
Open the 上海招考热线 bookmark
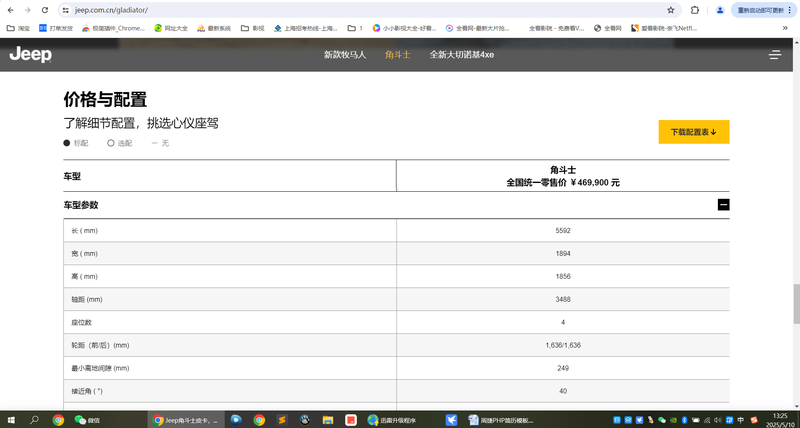click(306, 29)
